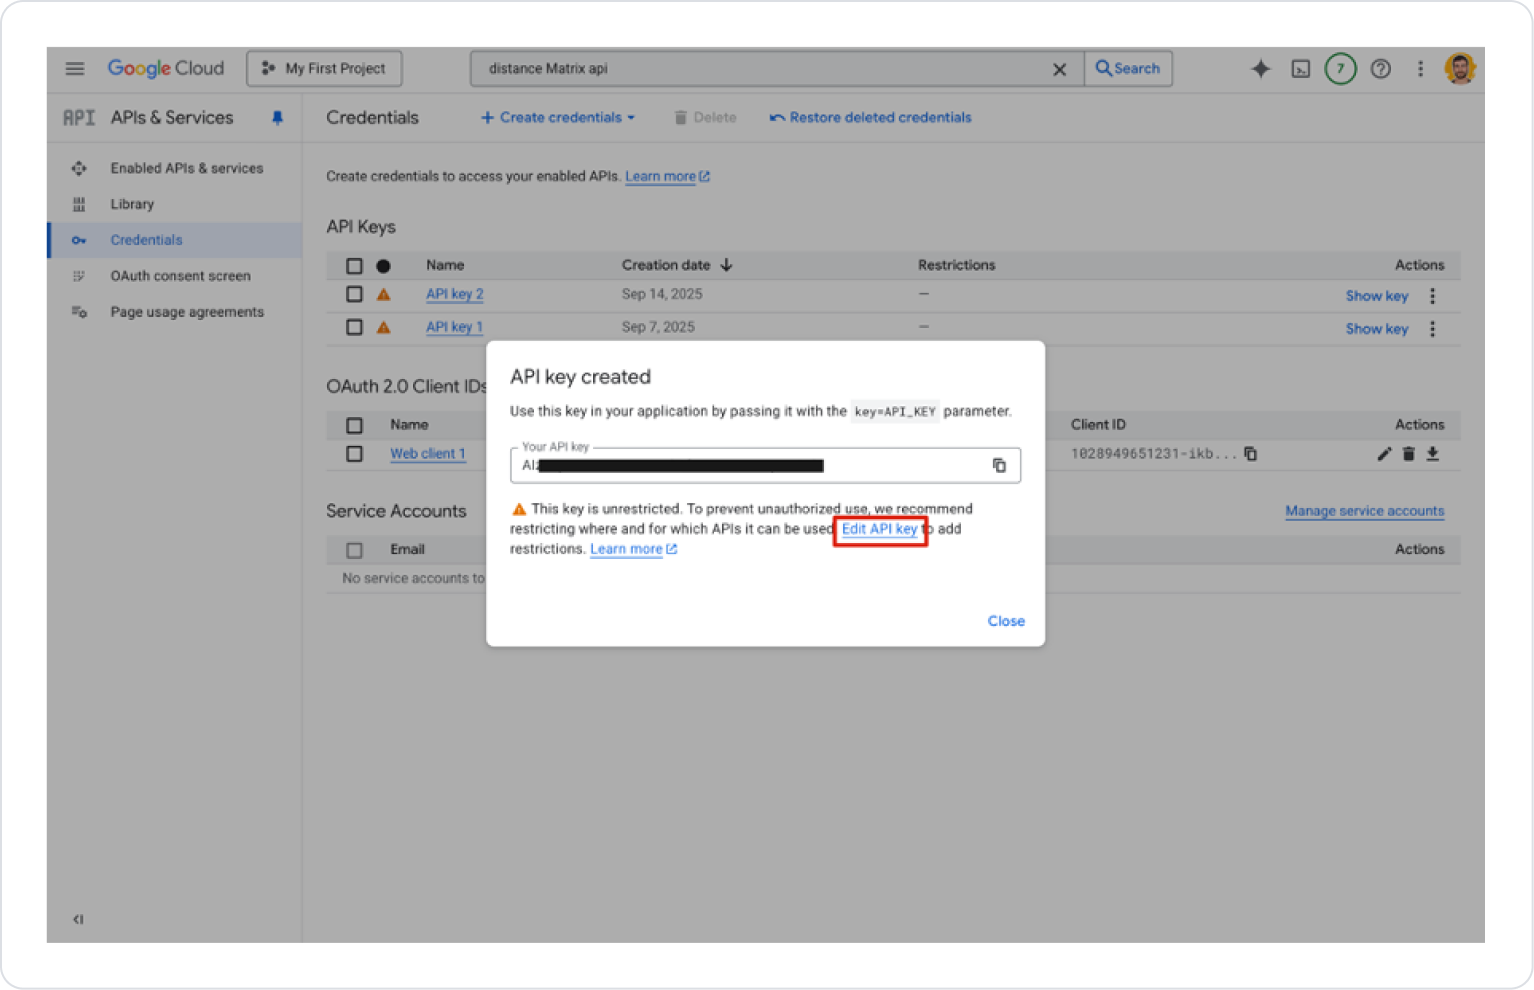The width and height of the screenshot is (1534, 990).
Task: Click the Google Cloud logo
Action: tap(166, 68)
